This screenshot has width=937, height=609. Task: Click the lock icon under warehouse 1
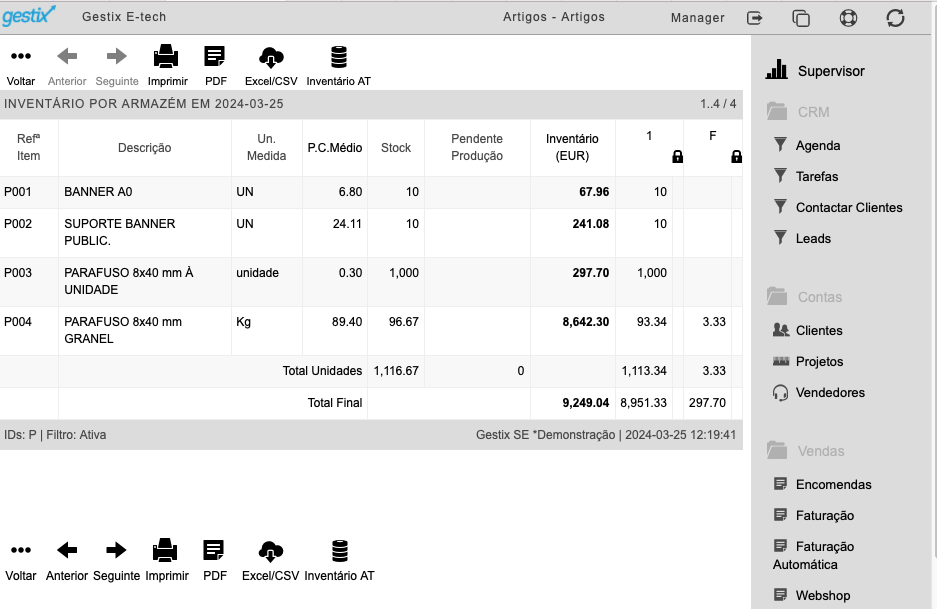677,157
